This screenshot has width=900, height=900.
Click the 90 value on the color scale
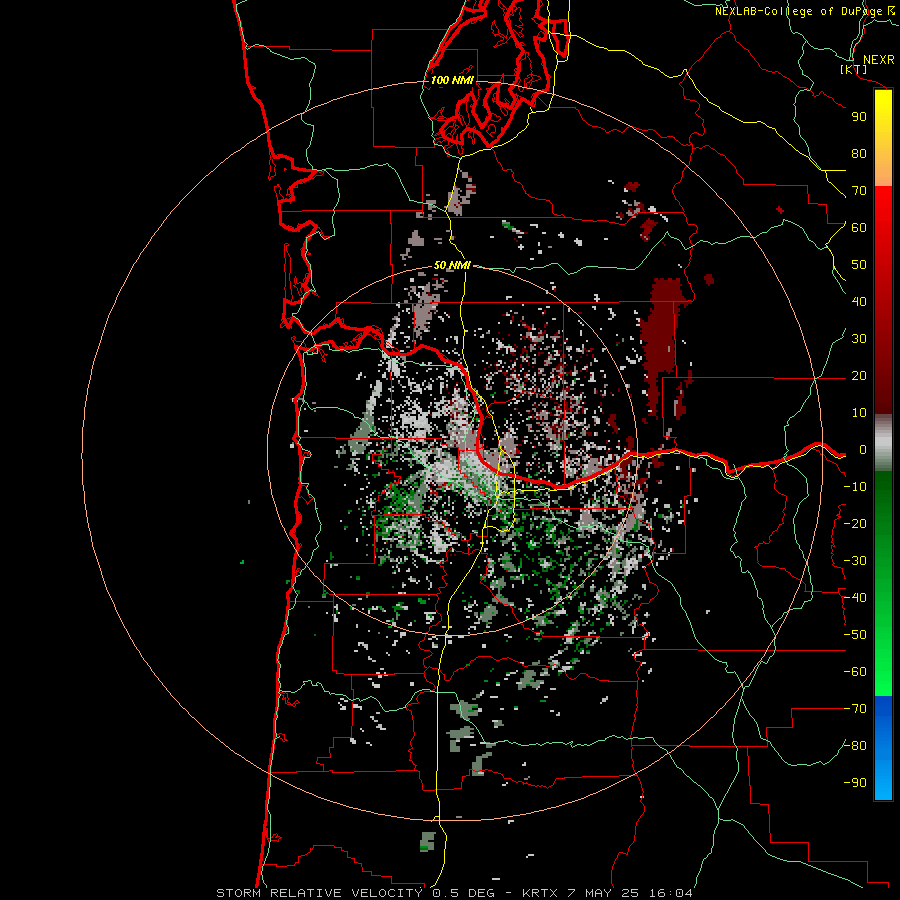tap(859, 117)
